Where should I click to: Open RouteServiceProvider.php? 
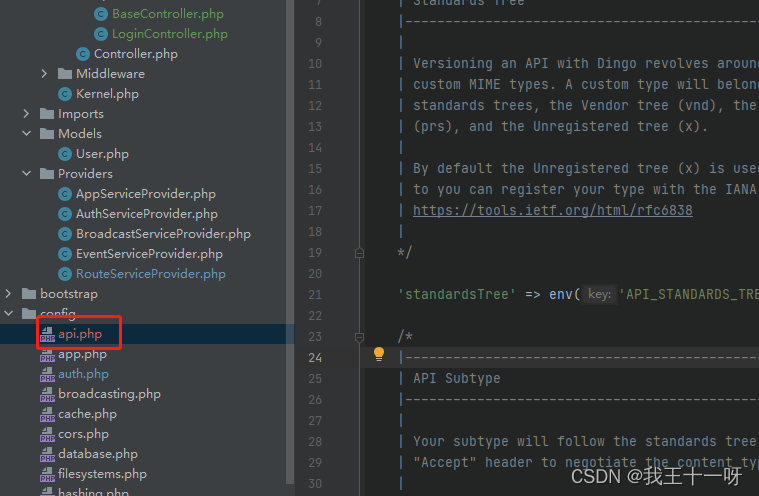tap(151, 274)
